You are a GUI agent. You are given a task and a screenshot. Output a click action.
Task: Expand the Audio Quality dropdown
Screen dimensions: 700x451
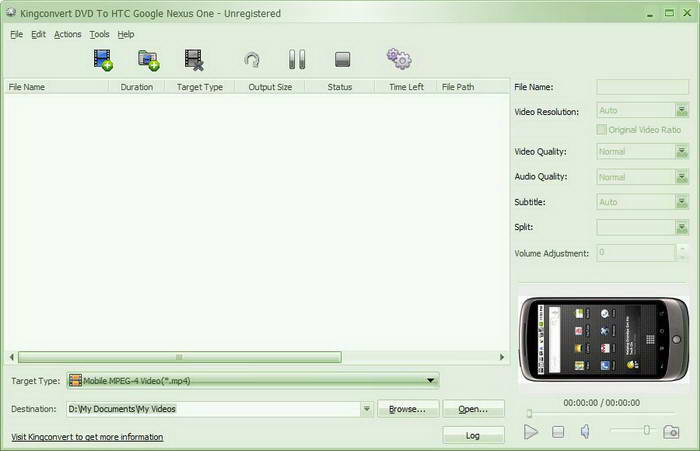(682, 177)
